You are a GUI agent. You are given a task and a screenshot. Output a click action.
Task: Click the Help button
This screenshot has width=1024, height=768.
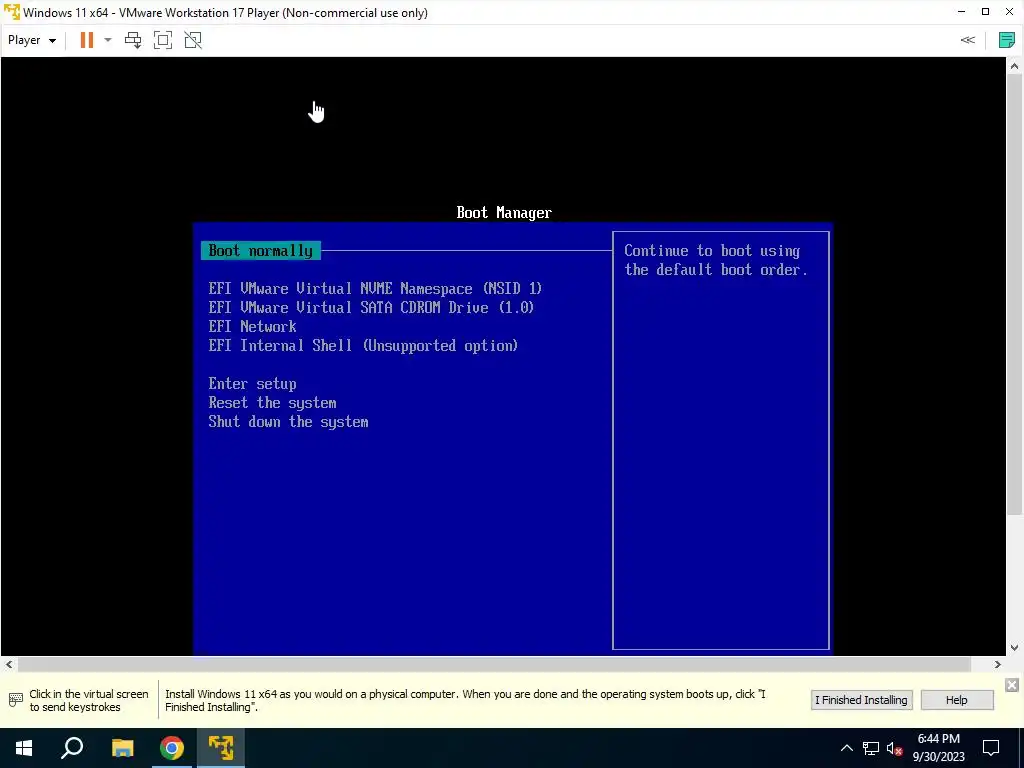[957, 700]
